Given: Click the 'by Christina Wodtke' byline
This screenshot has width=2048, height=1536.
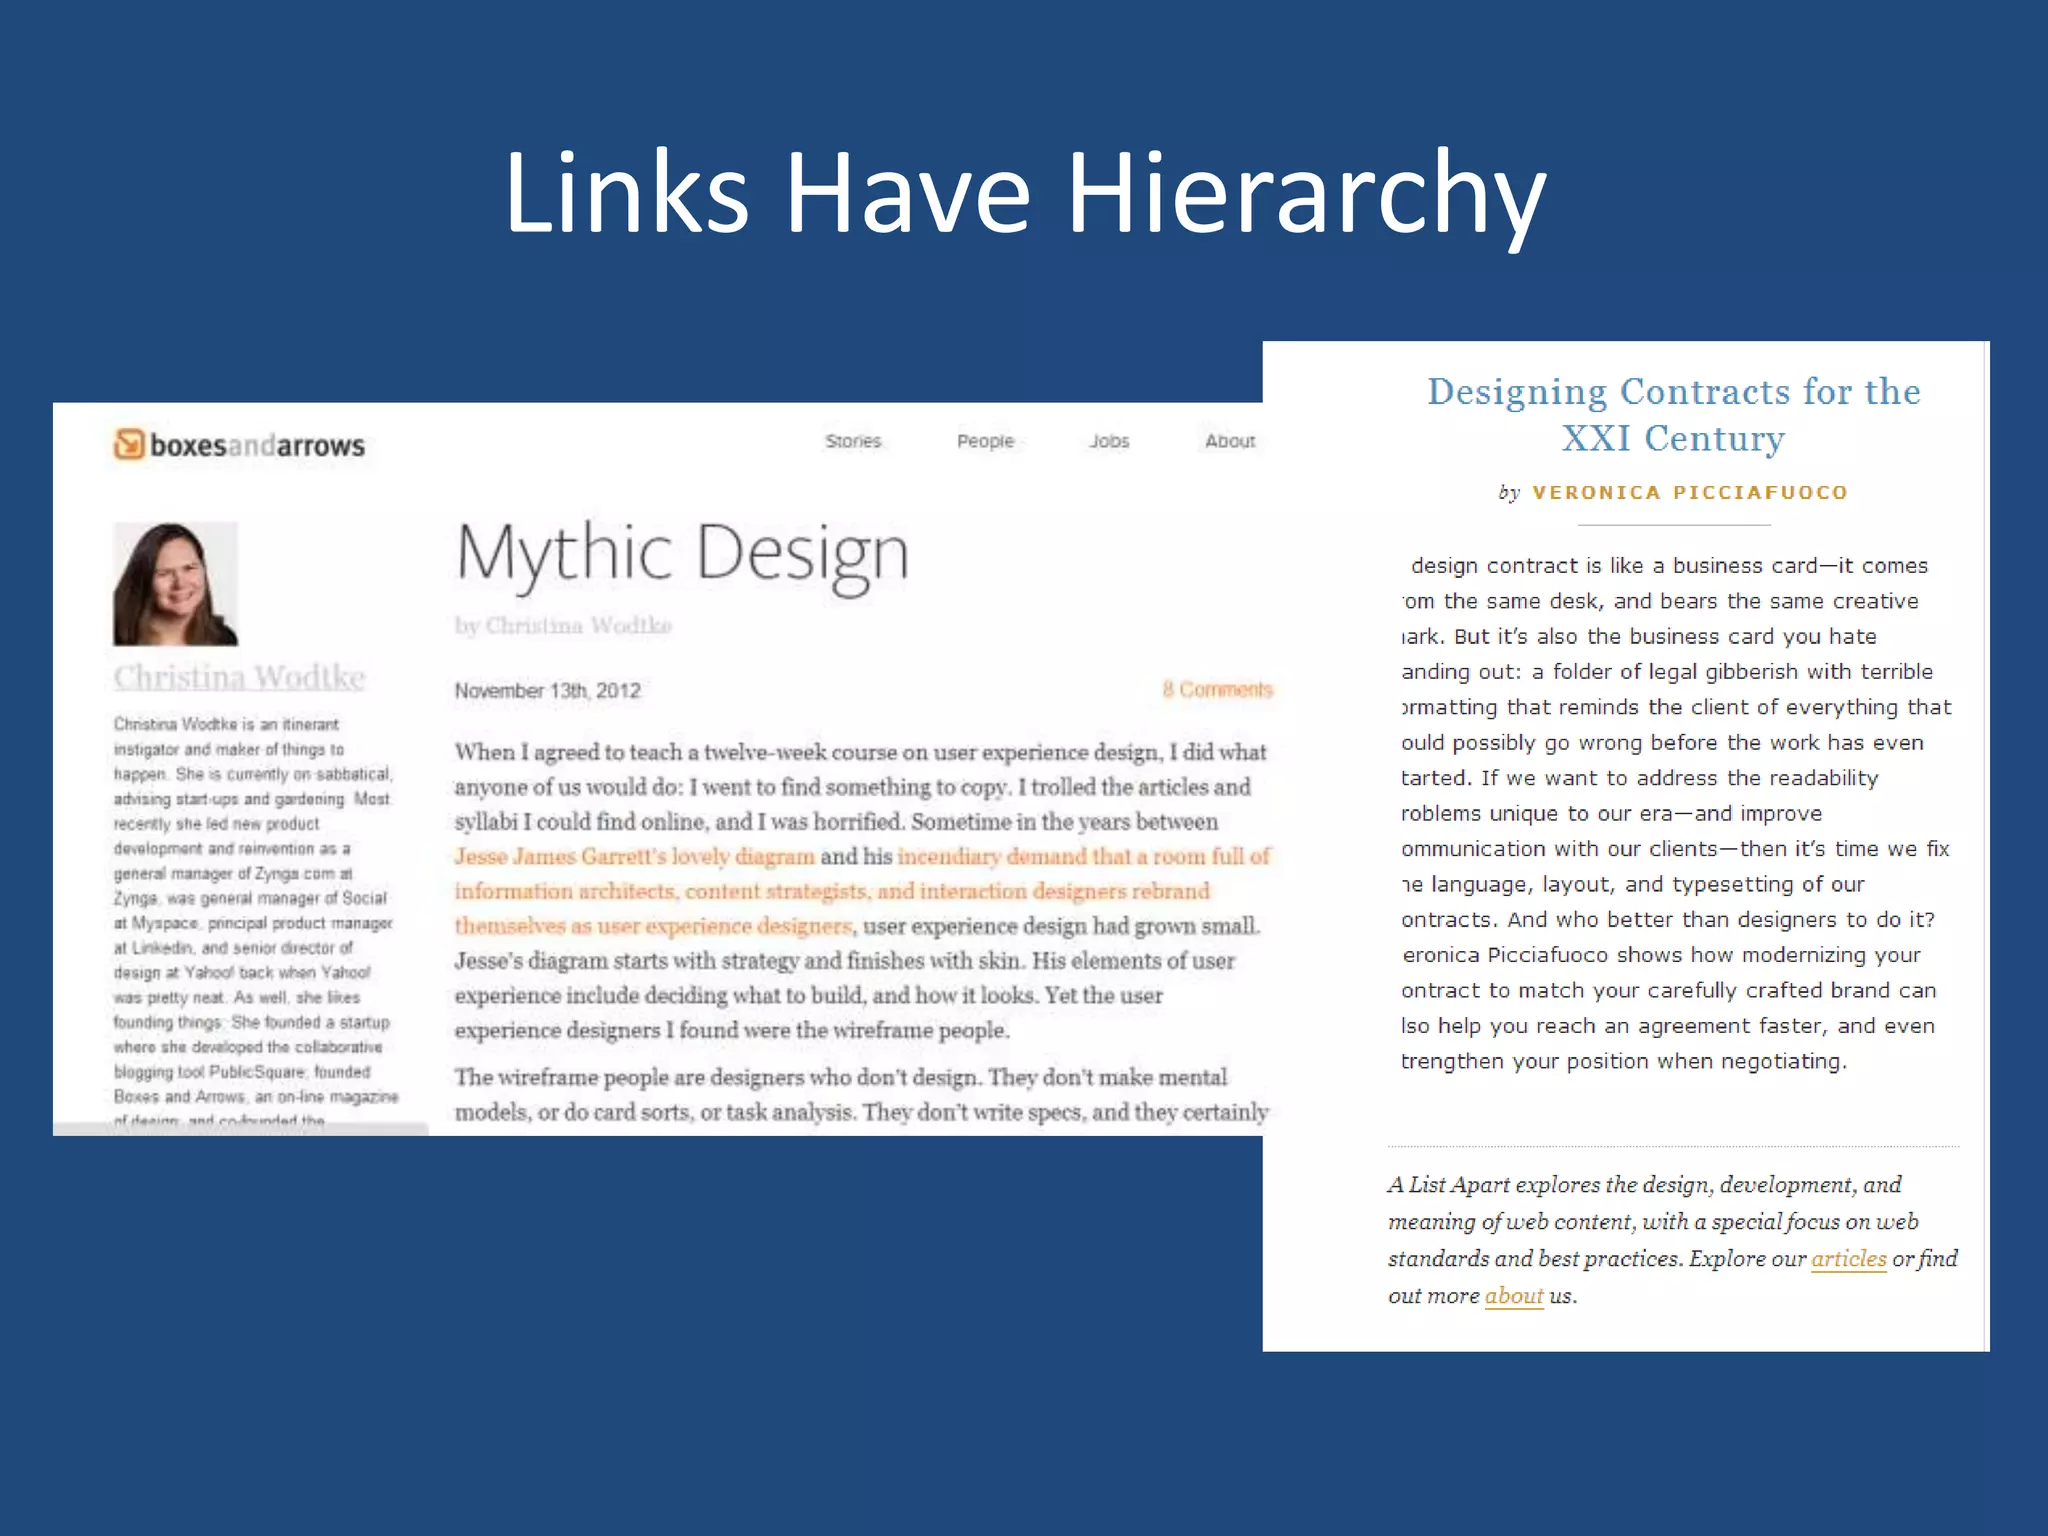Looking at the screenshot, I should pos(563,626).
